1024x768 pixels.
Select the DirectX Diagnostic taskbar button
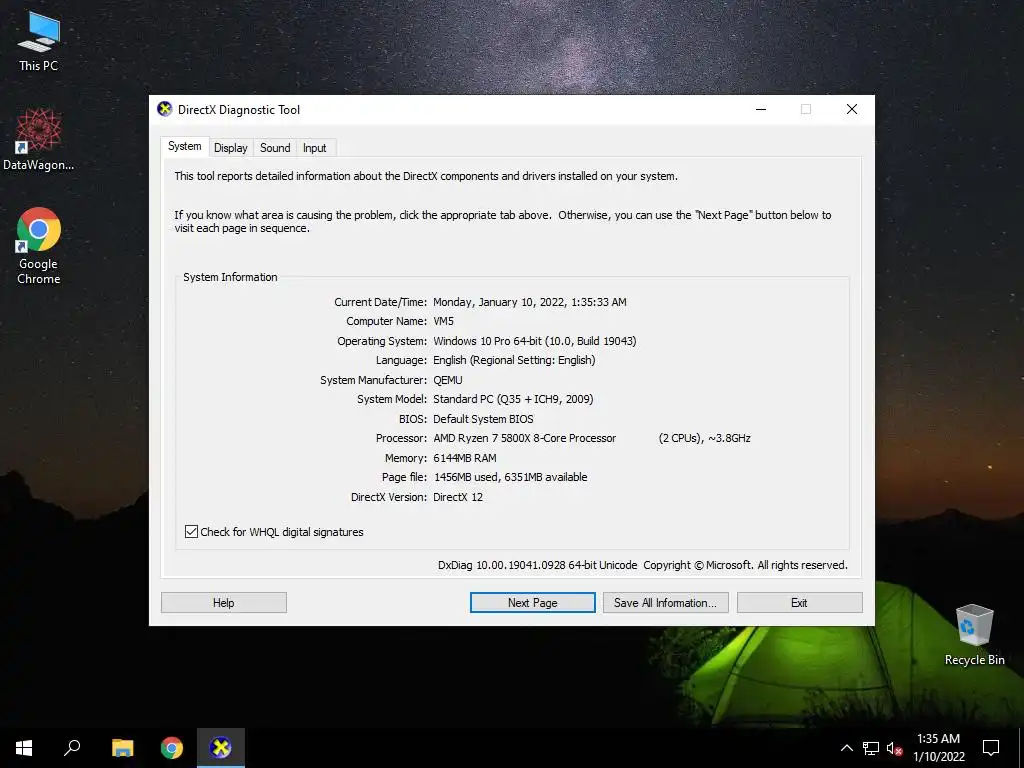point(221,748)
